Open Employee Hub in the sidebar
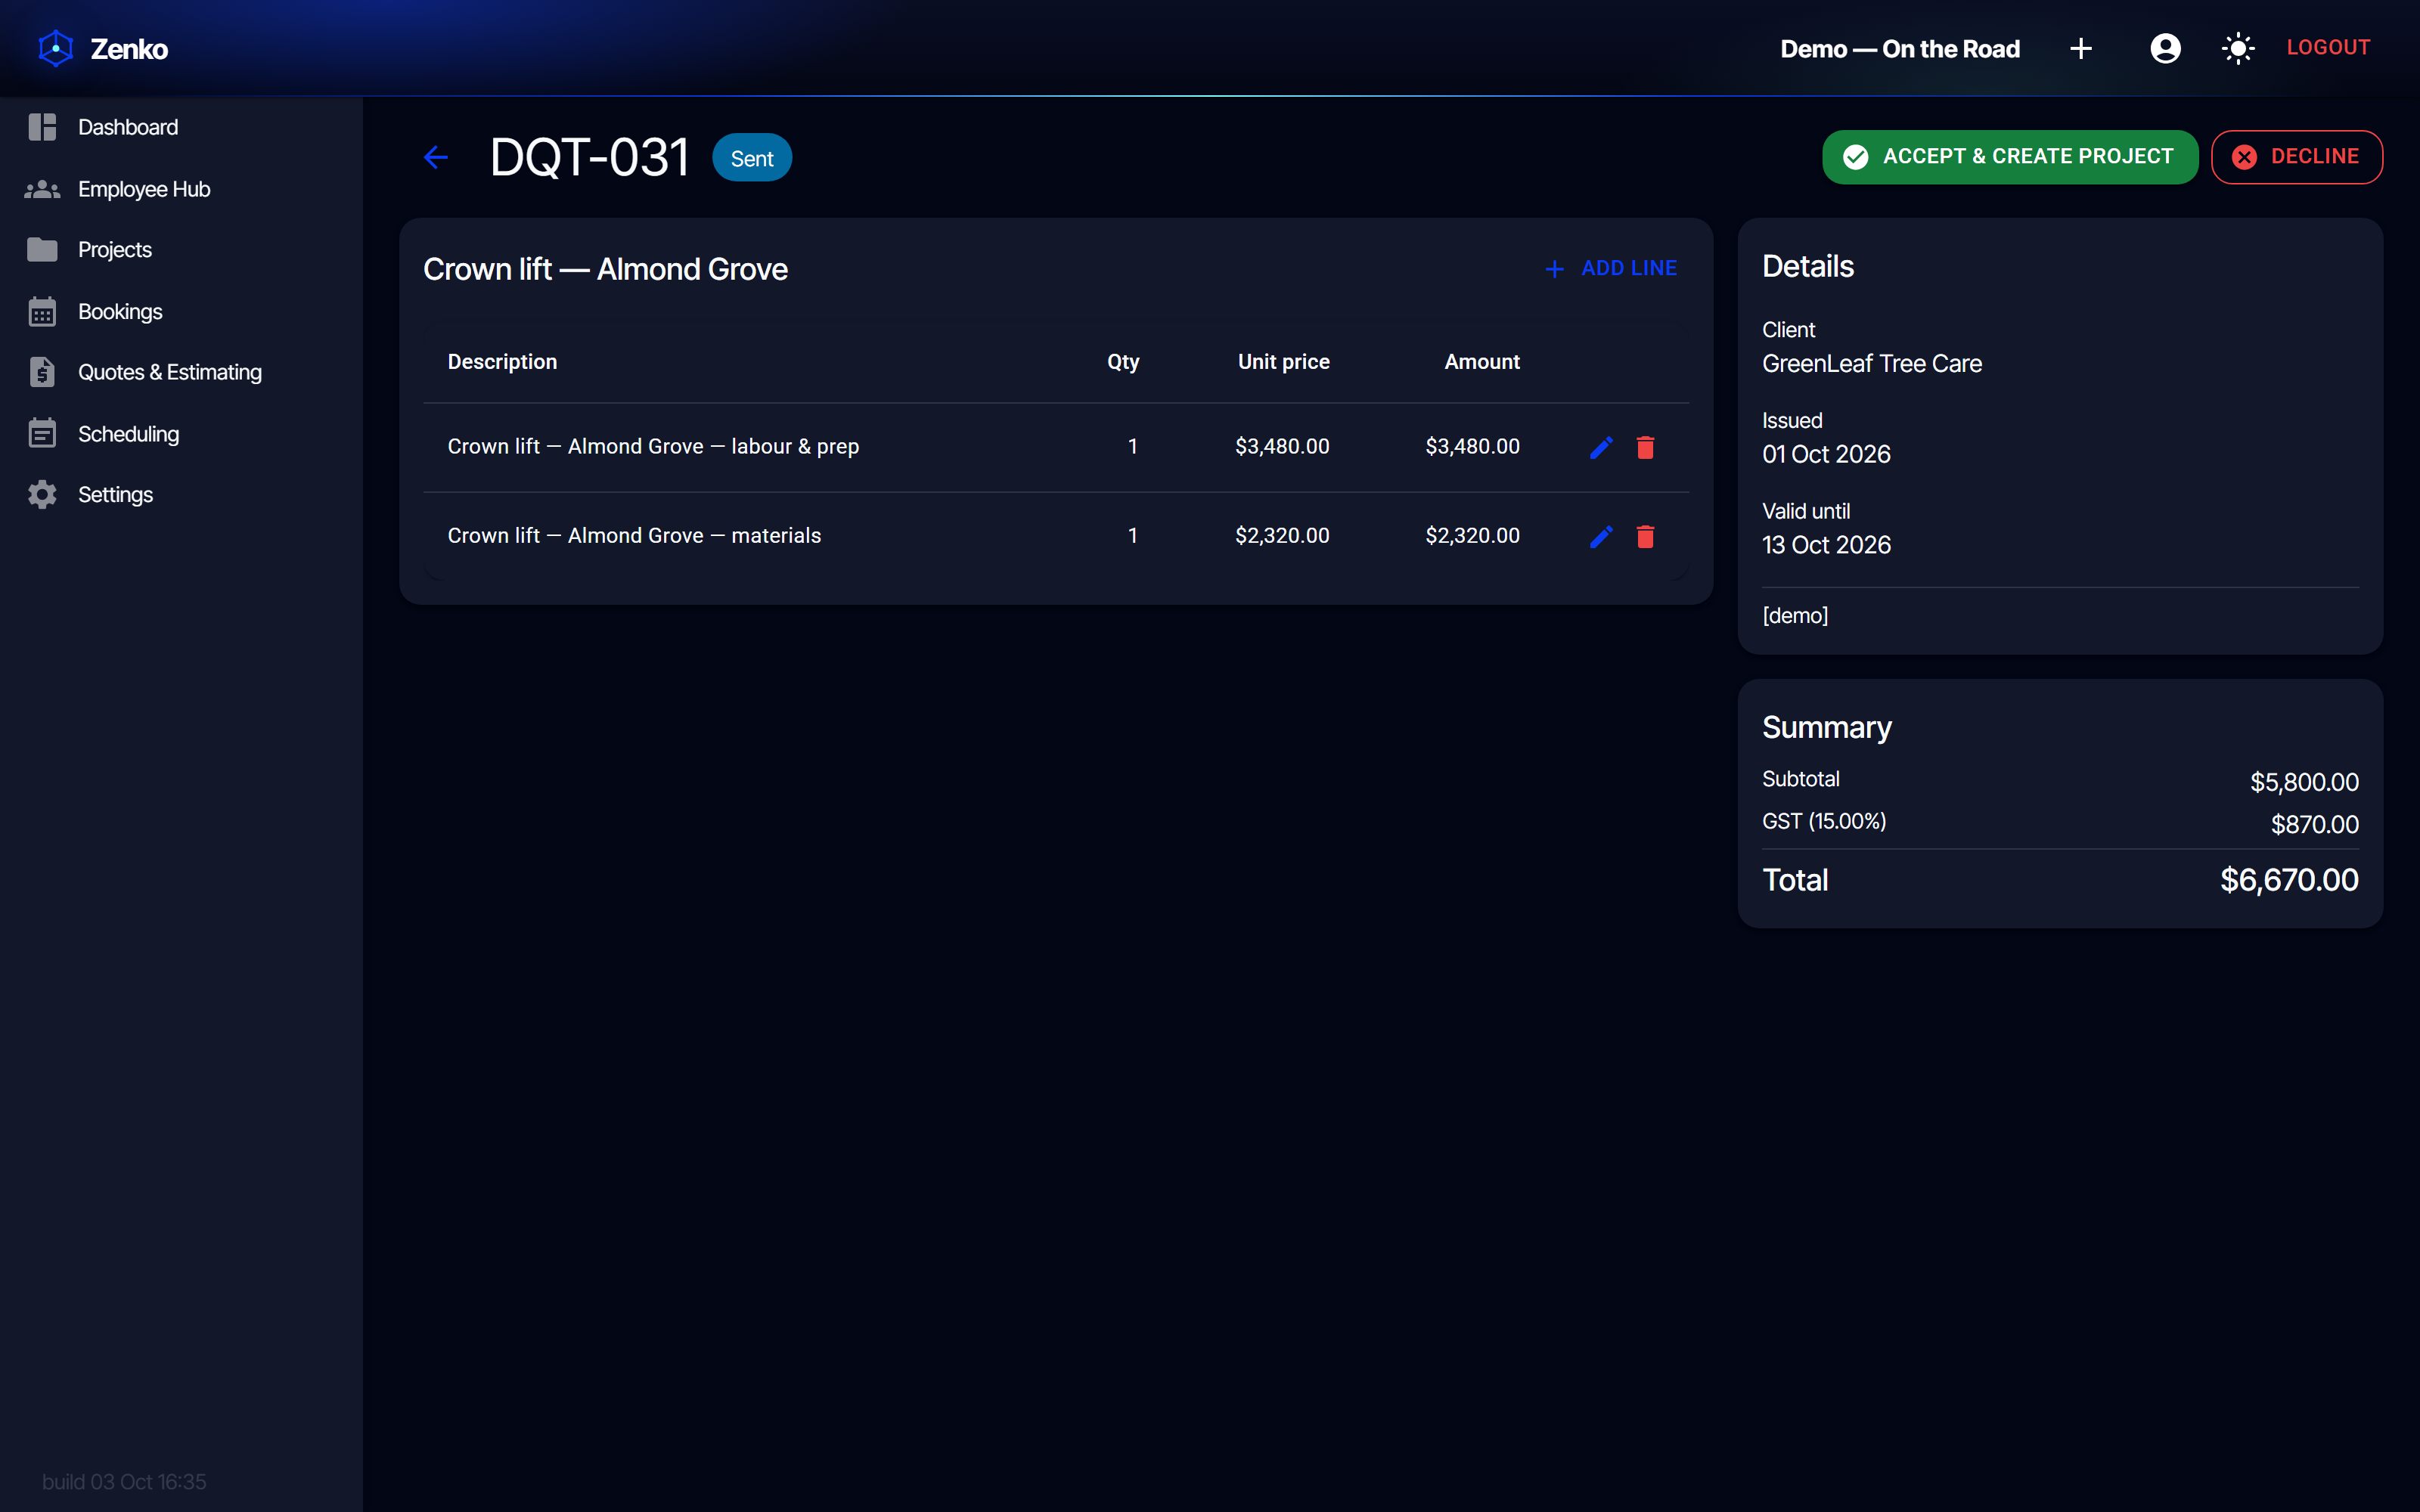Screen dimensions: 2420x1512 point(181,189)
